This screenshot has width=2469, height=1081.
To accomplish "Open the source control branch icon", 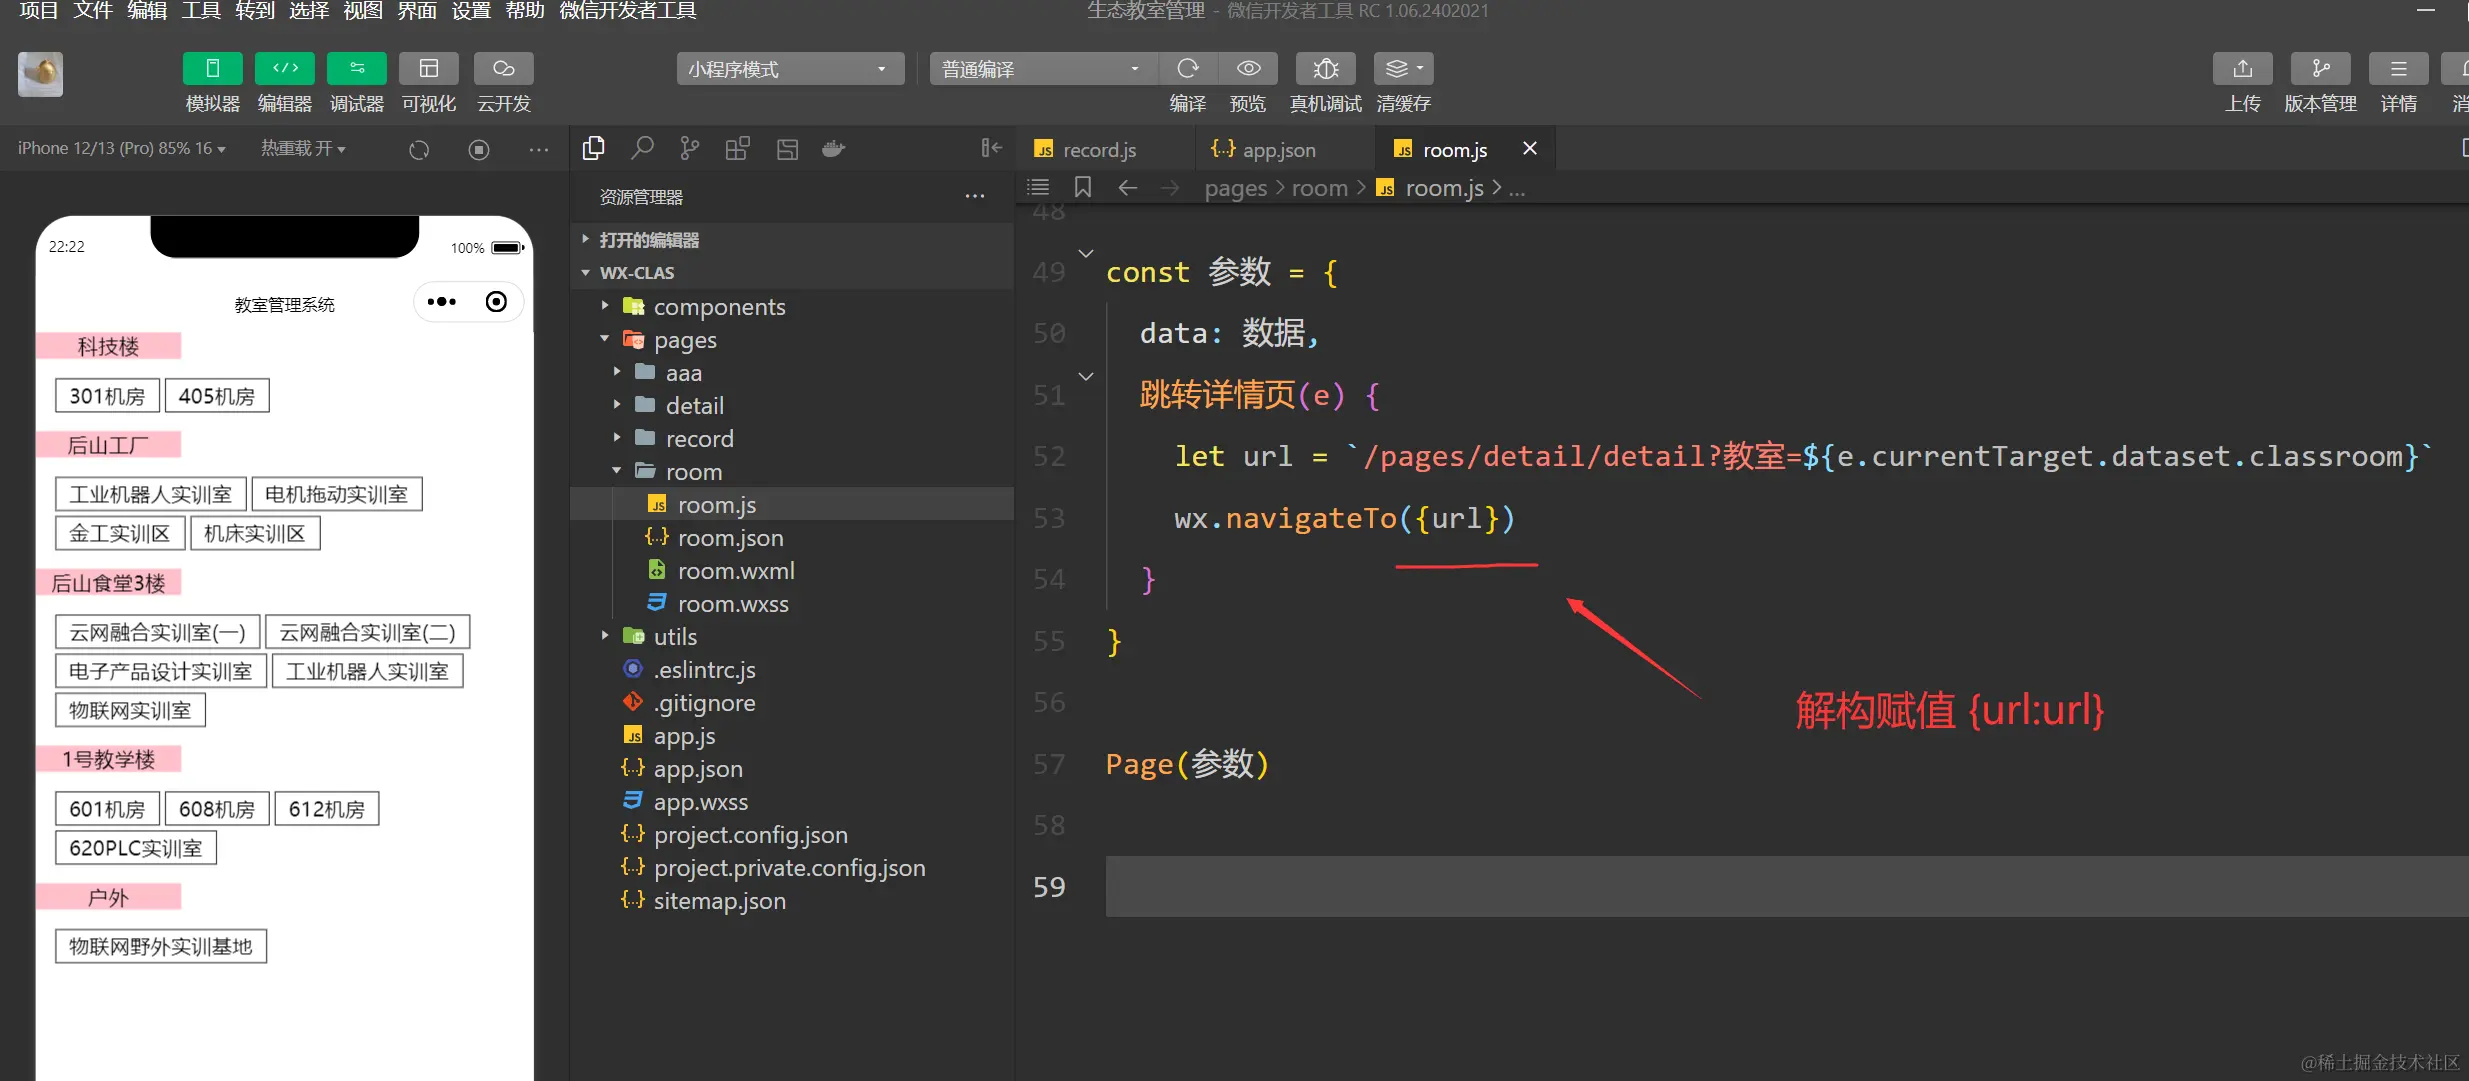I will (x=690, y=149).
